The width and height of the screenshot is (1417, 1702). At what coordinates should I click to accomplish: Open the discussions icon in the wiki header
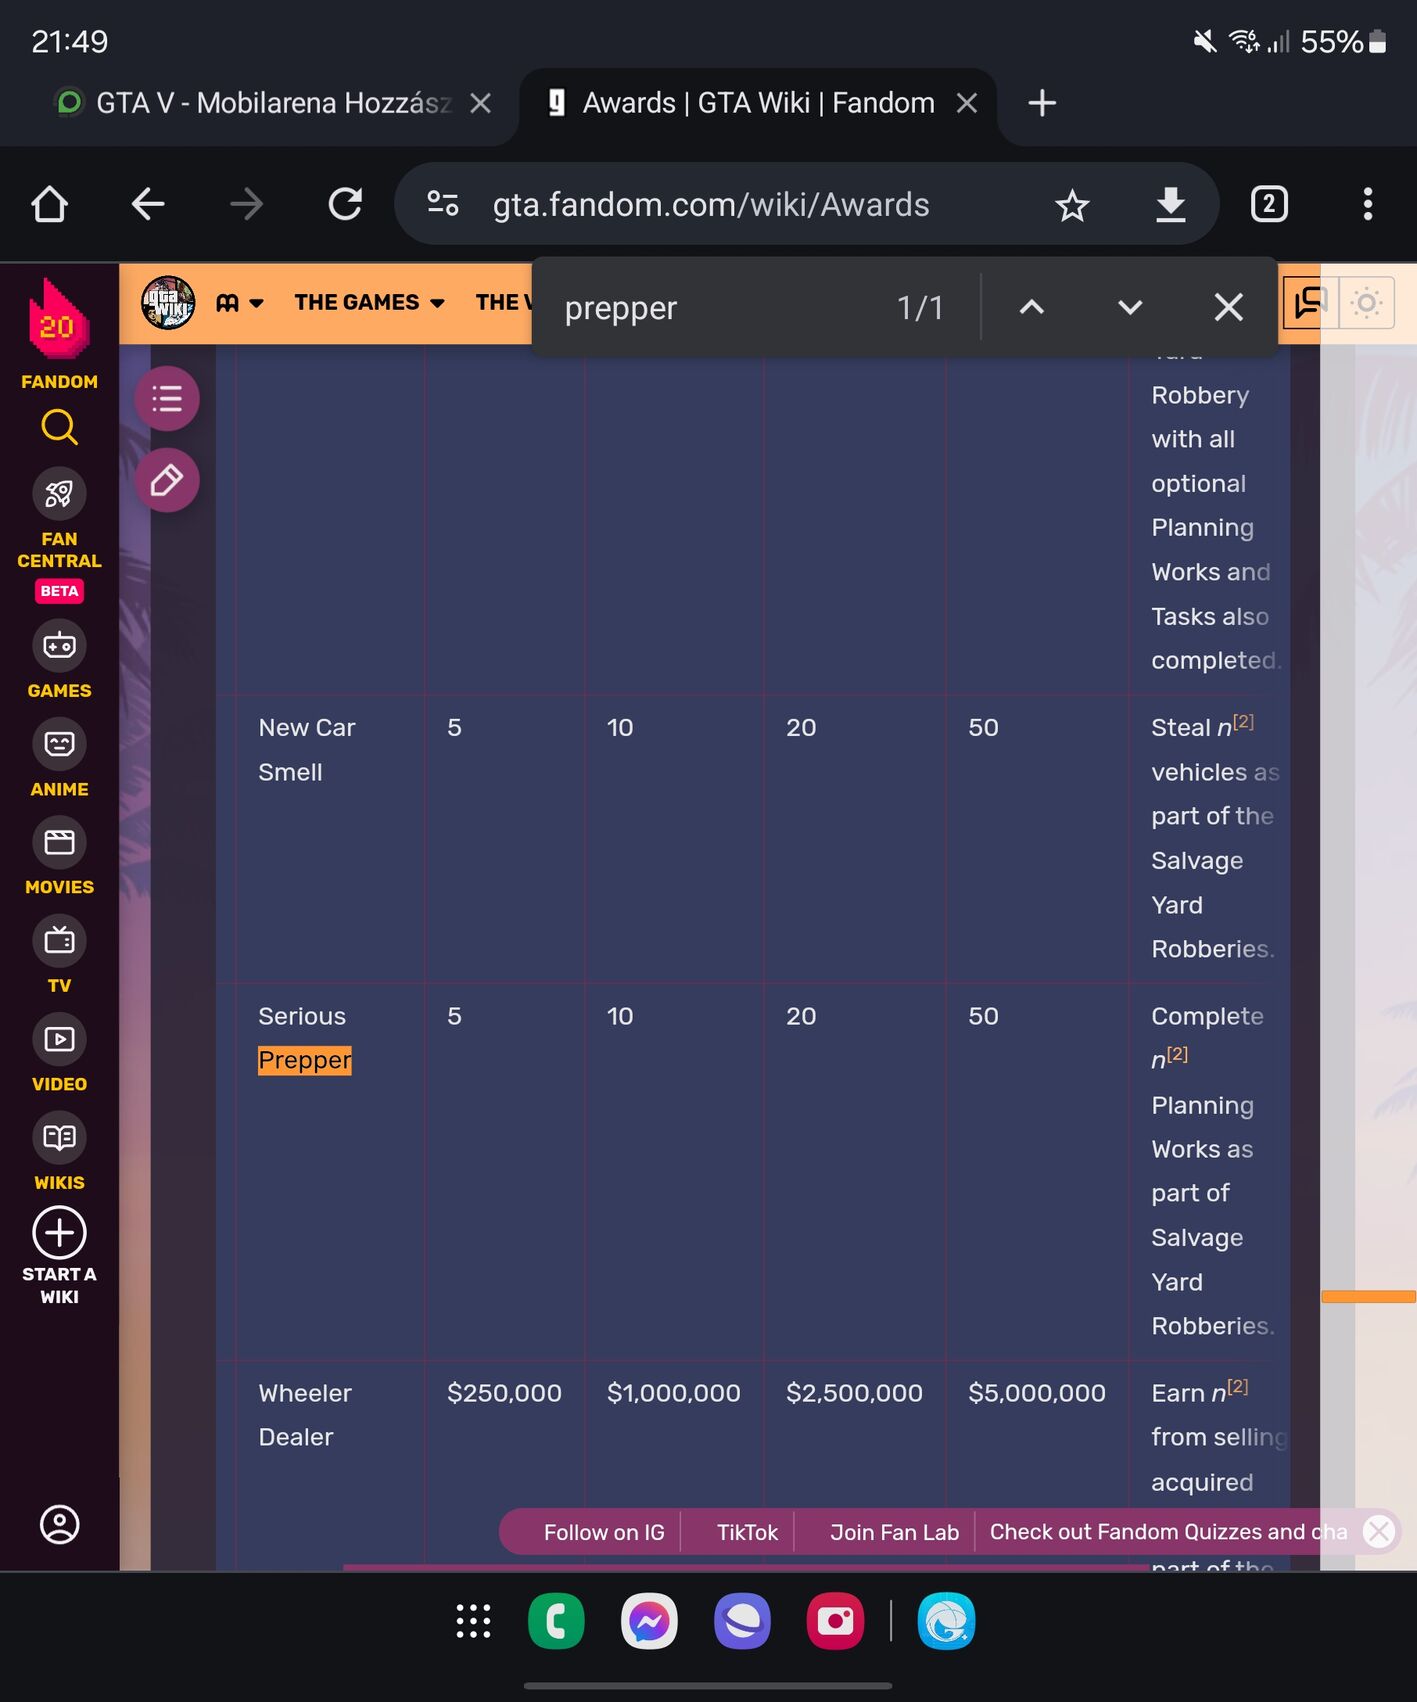[1309, 302]
